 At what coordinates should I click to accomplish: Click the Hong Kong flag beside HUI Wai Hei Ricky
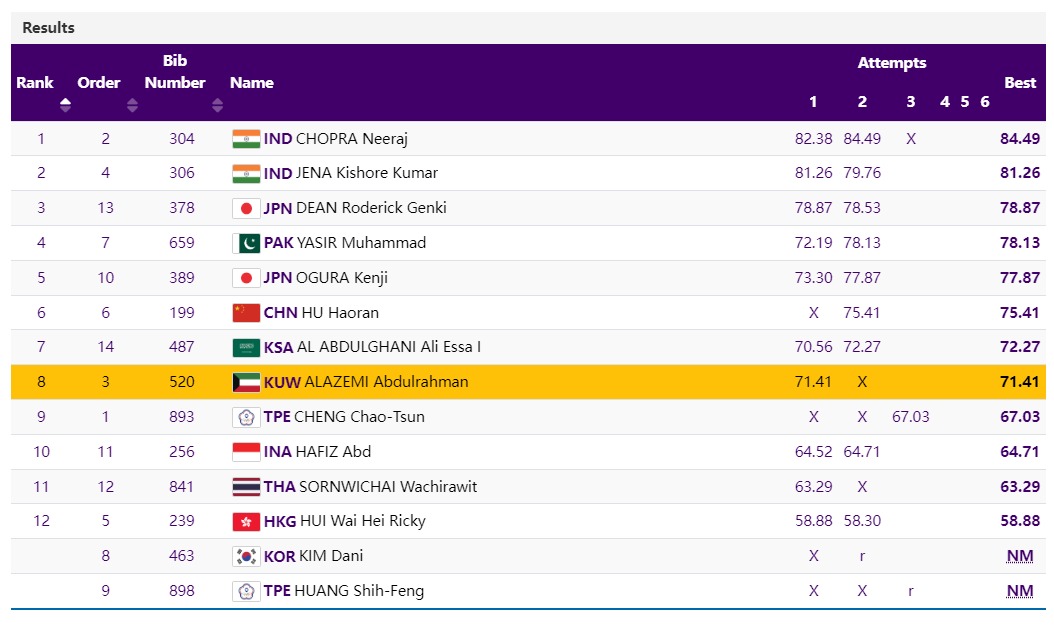point(246,521)
